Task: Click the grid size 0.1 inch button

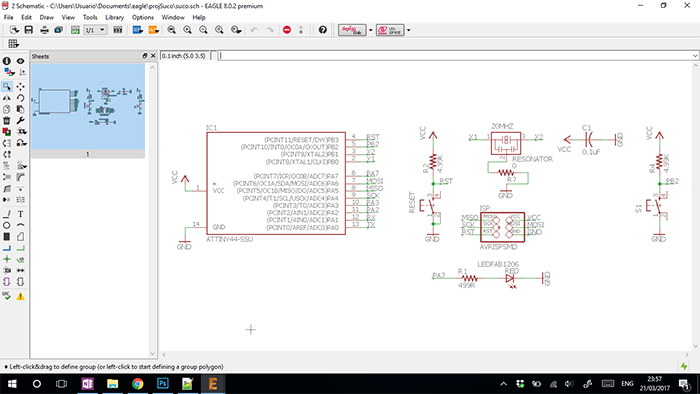Action: pos(183,56)
